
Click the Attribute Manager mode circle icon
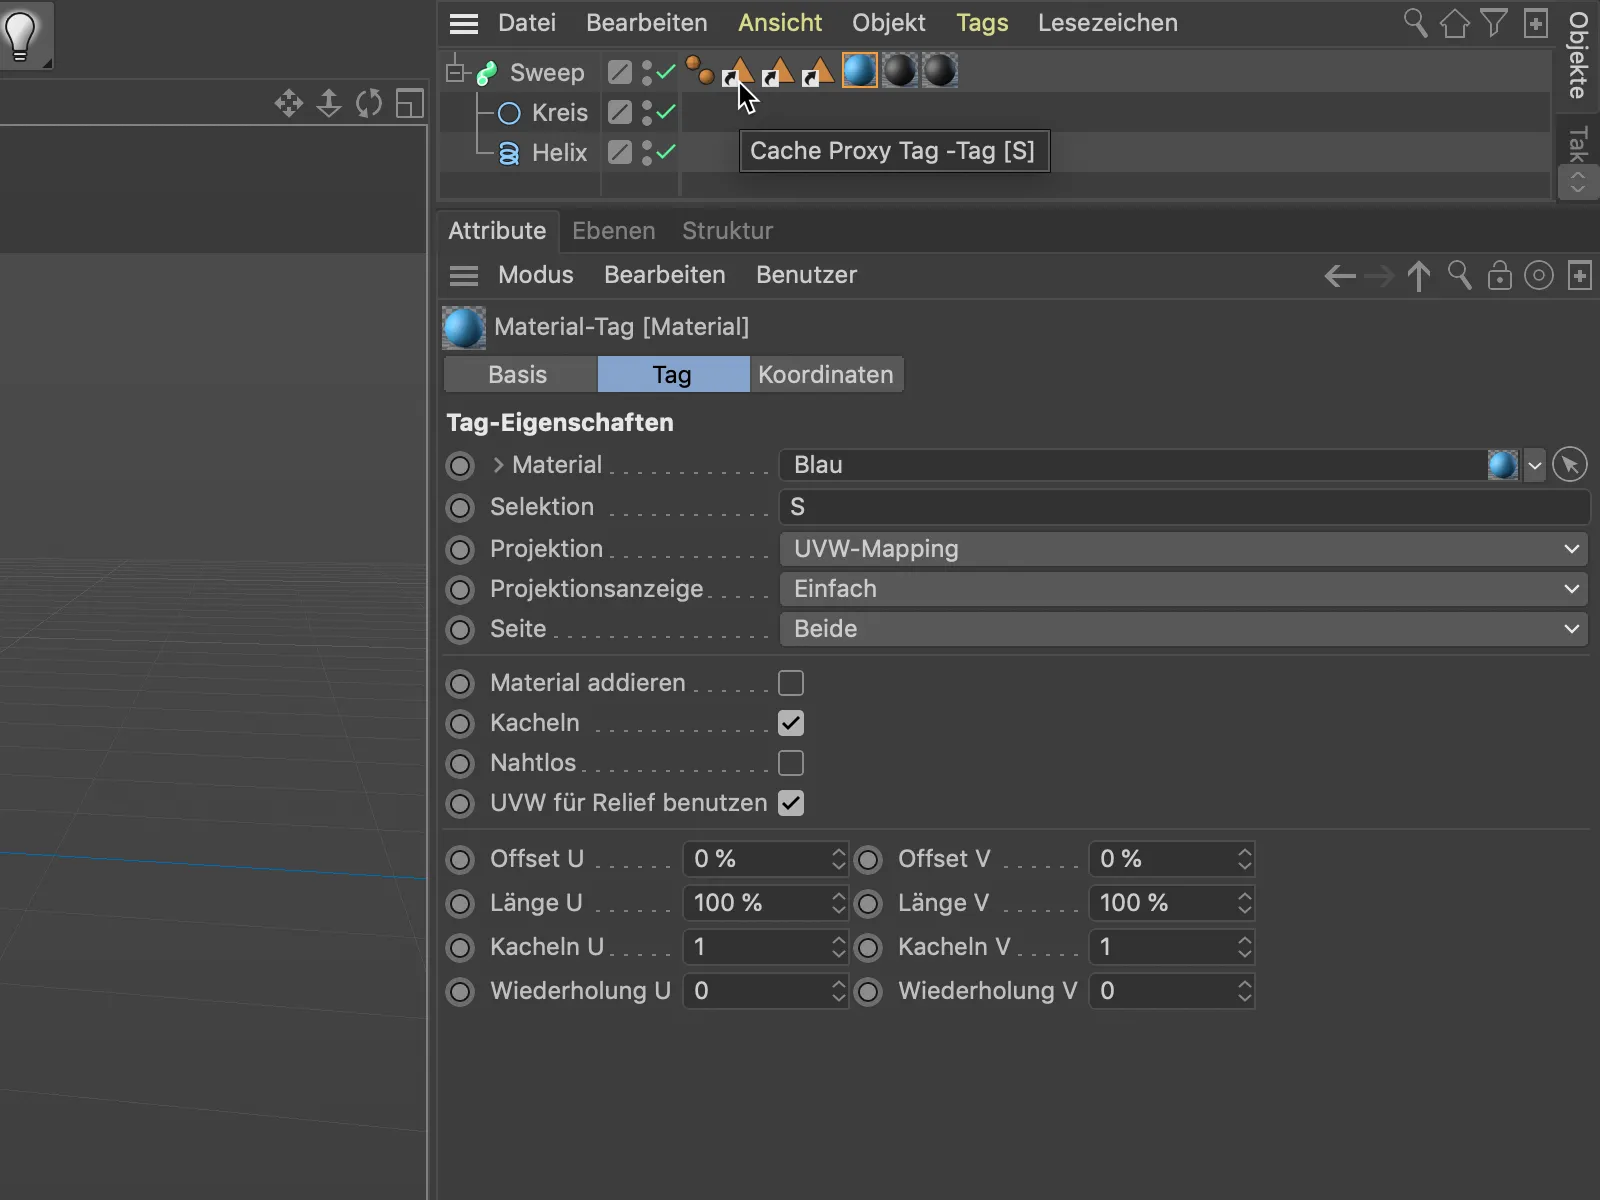[1539, 275]
